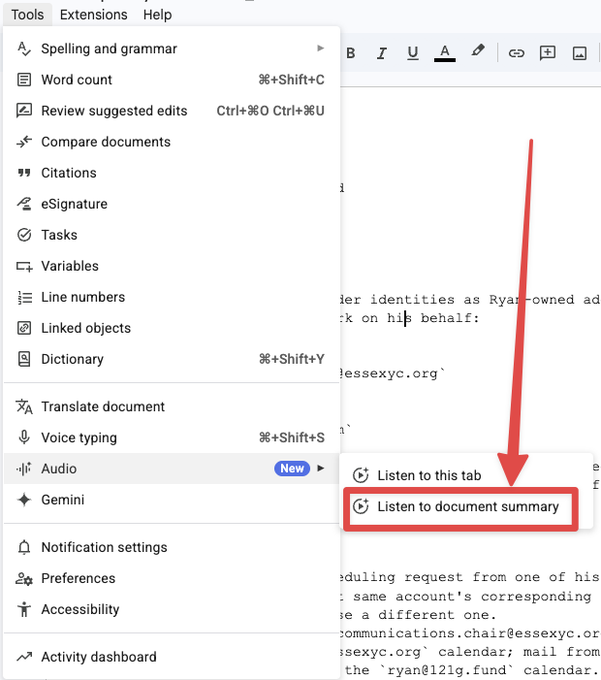Screen dimensions: 601x680
Task: Click the Bold formatting icon
Action: [350, 53]
